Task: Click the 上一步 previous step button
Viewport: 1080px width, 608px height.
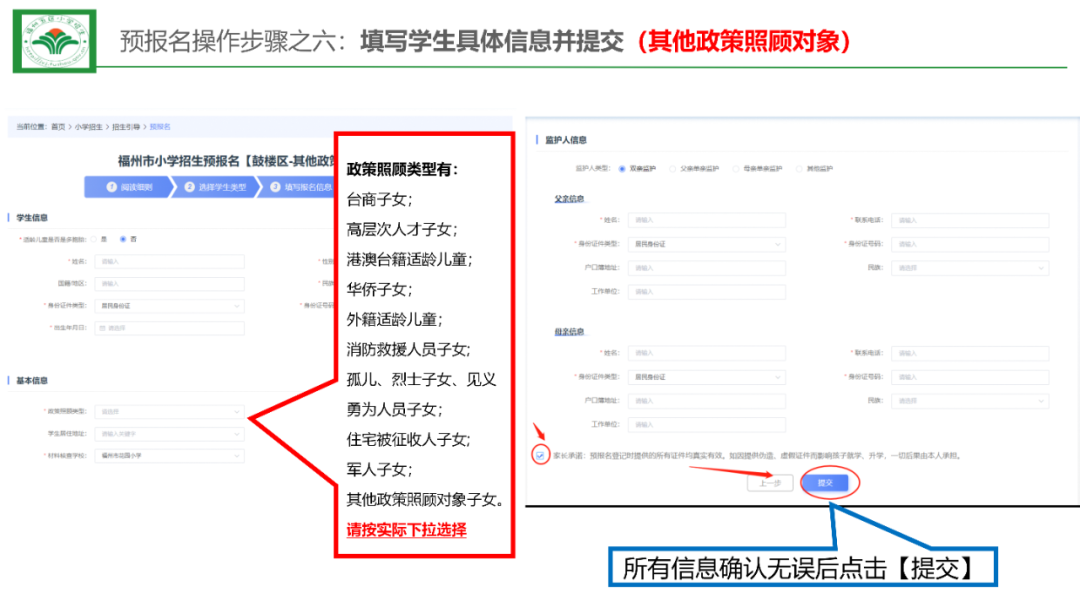Action: (770, 483)
